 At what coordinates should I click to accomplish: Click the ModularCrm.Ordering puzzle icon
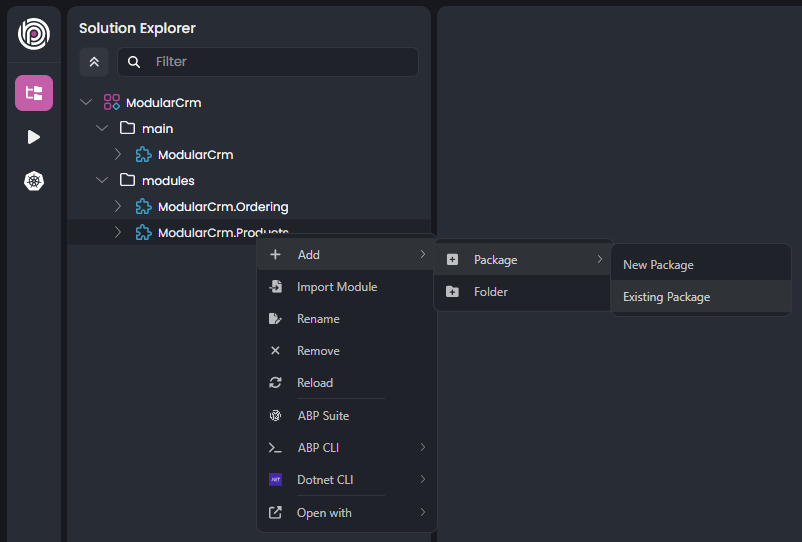pos(143,207)
